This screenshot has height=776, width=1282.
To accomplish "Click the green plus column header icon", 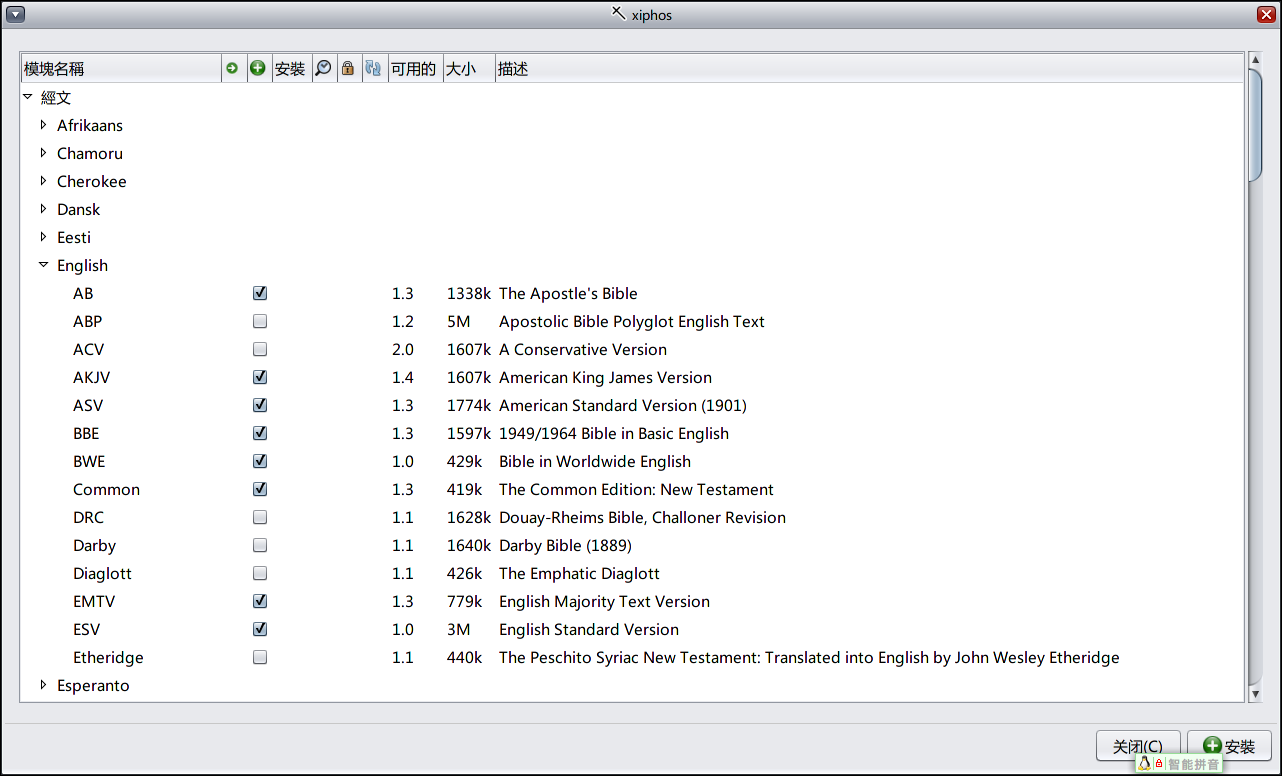I will [258, 68].
